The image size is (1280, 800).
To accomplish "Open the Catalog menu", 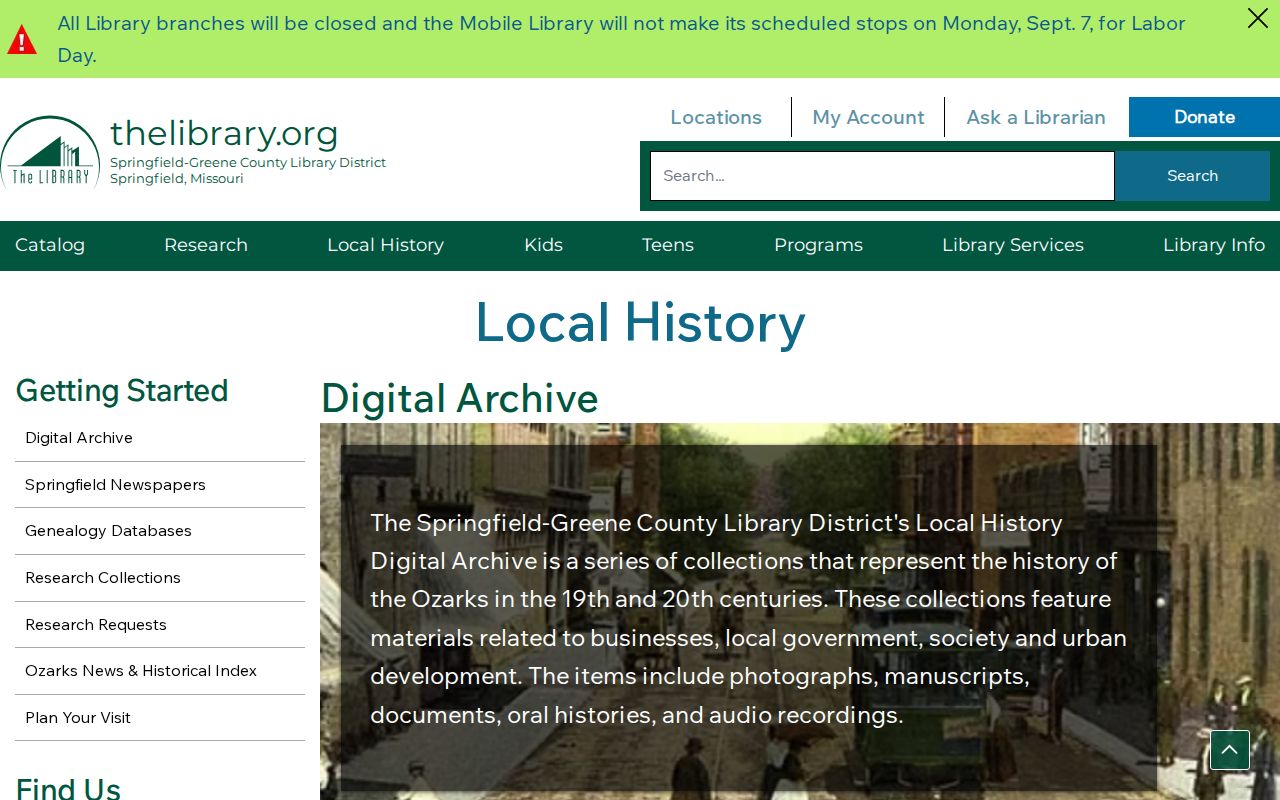I will pos(50,245).
